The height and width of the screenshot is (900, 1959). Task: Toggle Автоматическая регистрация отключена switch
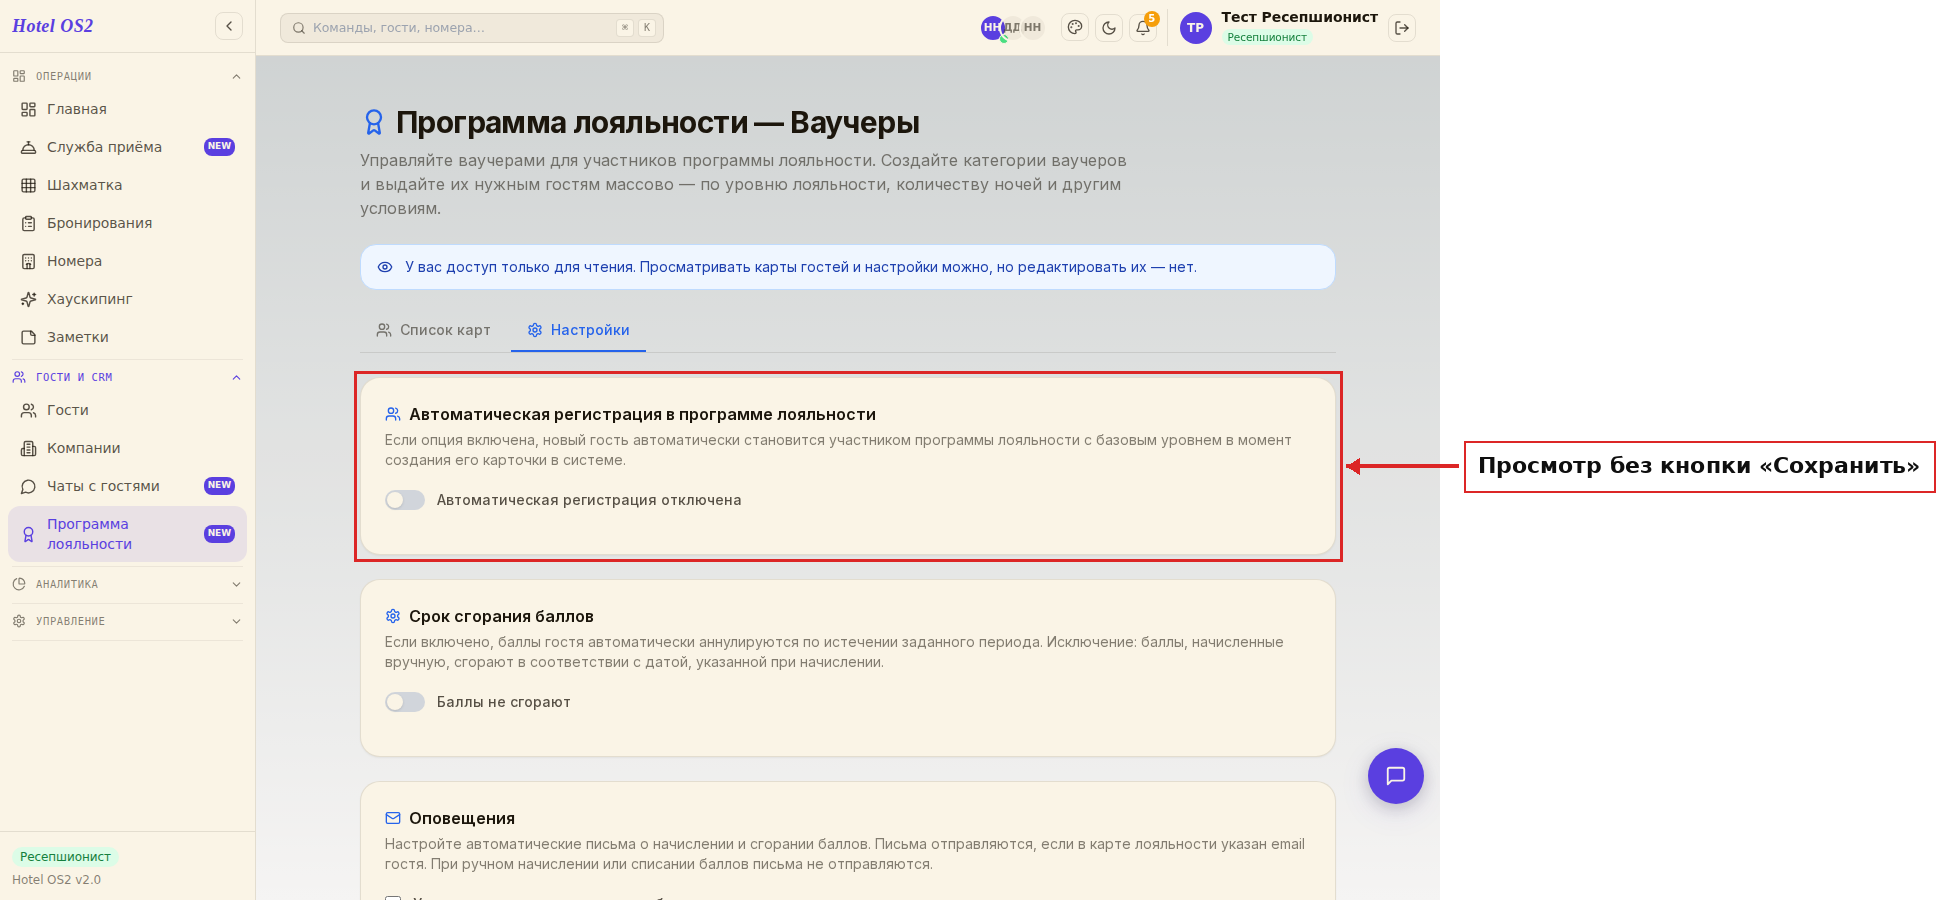click(x=405, y=500)
